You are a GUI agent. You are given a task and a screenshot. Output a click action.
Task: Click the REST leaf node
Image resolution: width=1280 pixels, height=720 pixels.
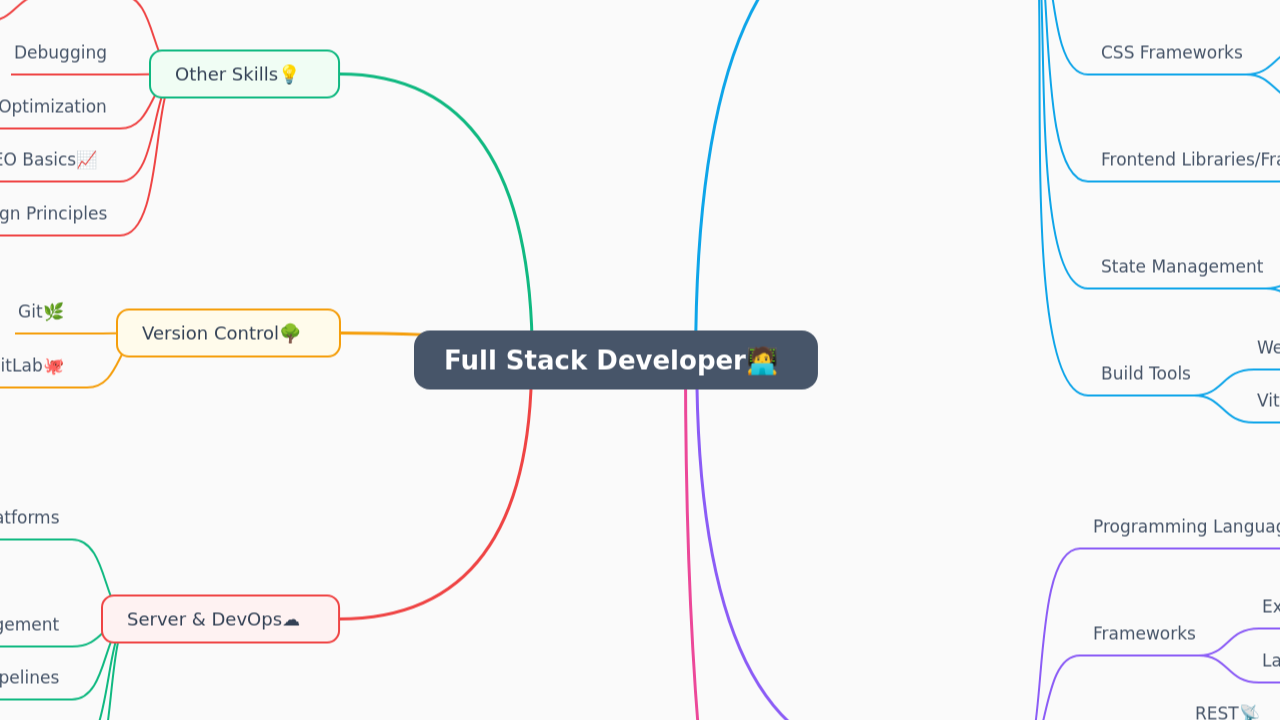click(x=1227, y=712)
